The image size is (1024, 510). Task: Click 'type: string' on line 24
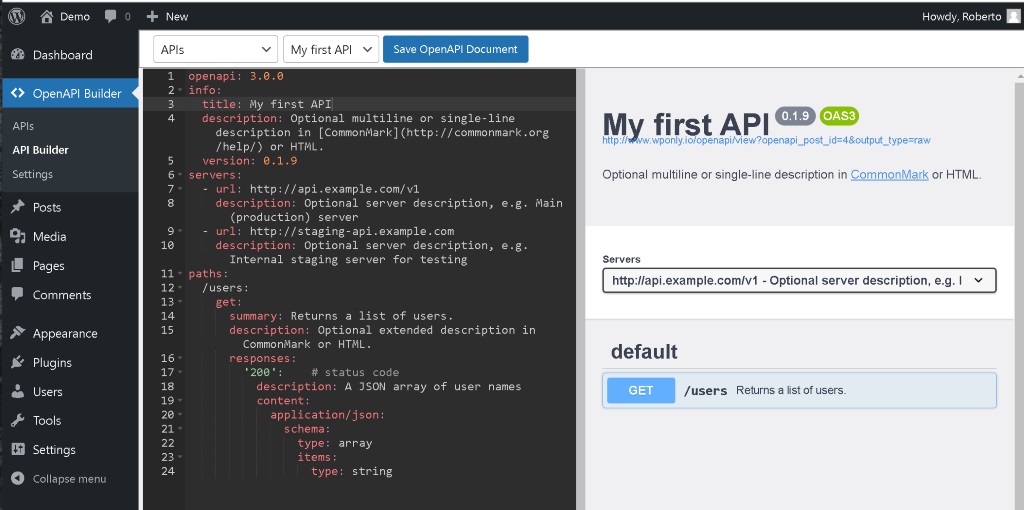point(351,471)
